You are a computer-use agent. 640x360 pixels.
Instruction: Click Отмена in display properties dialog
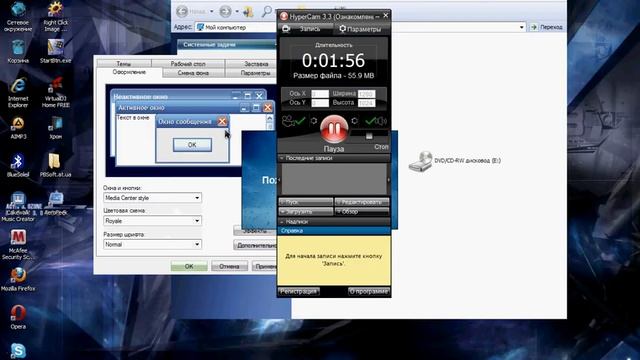[x=229, y=266]
